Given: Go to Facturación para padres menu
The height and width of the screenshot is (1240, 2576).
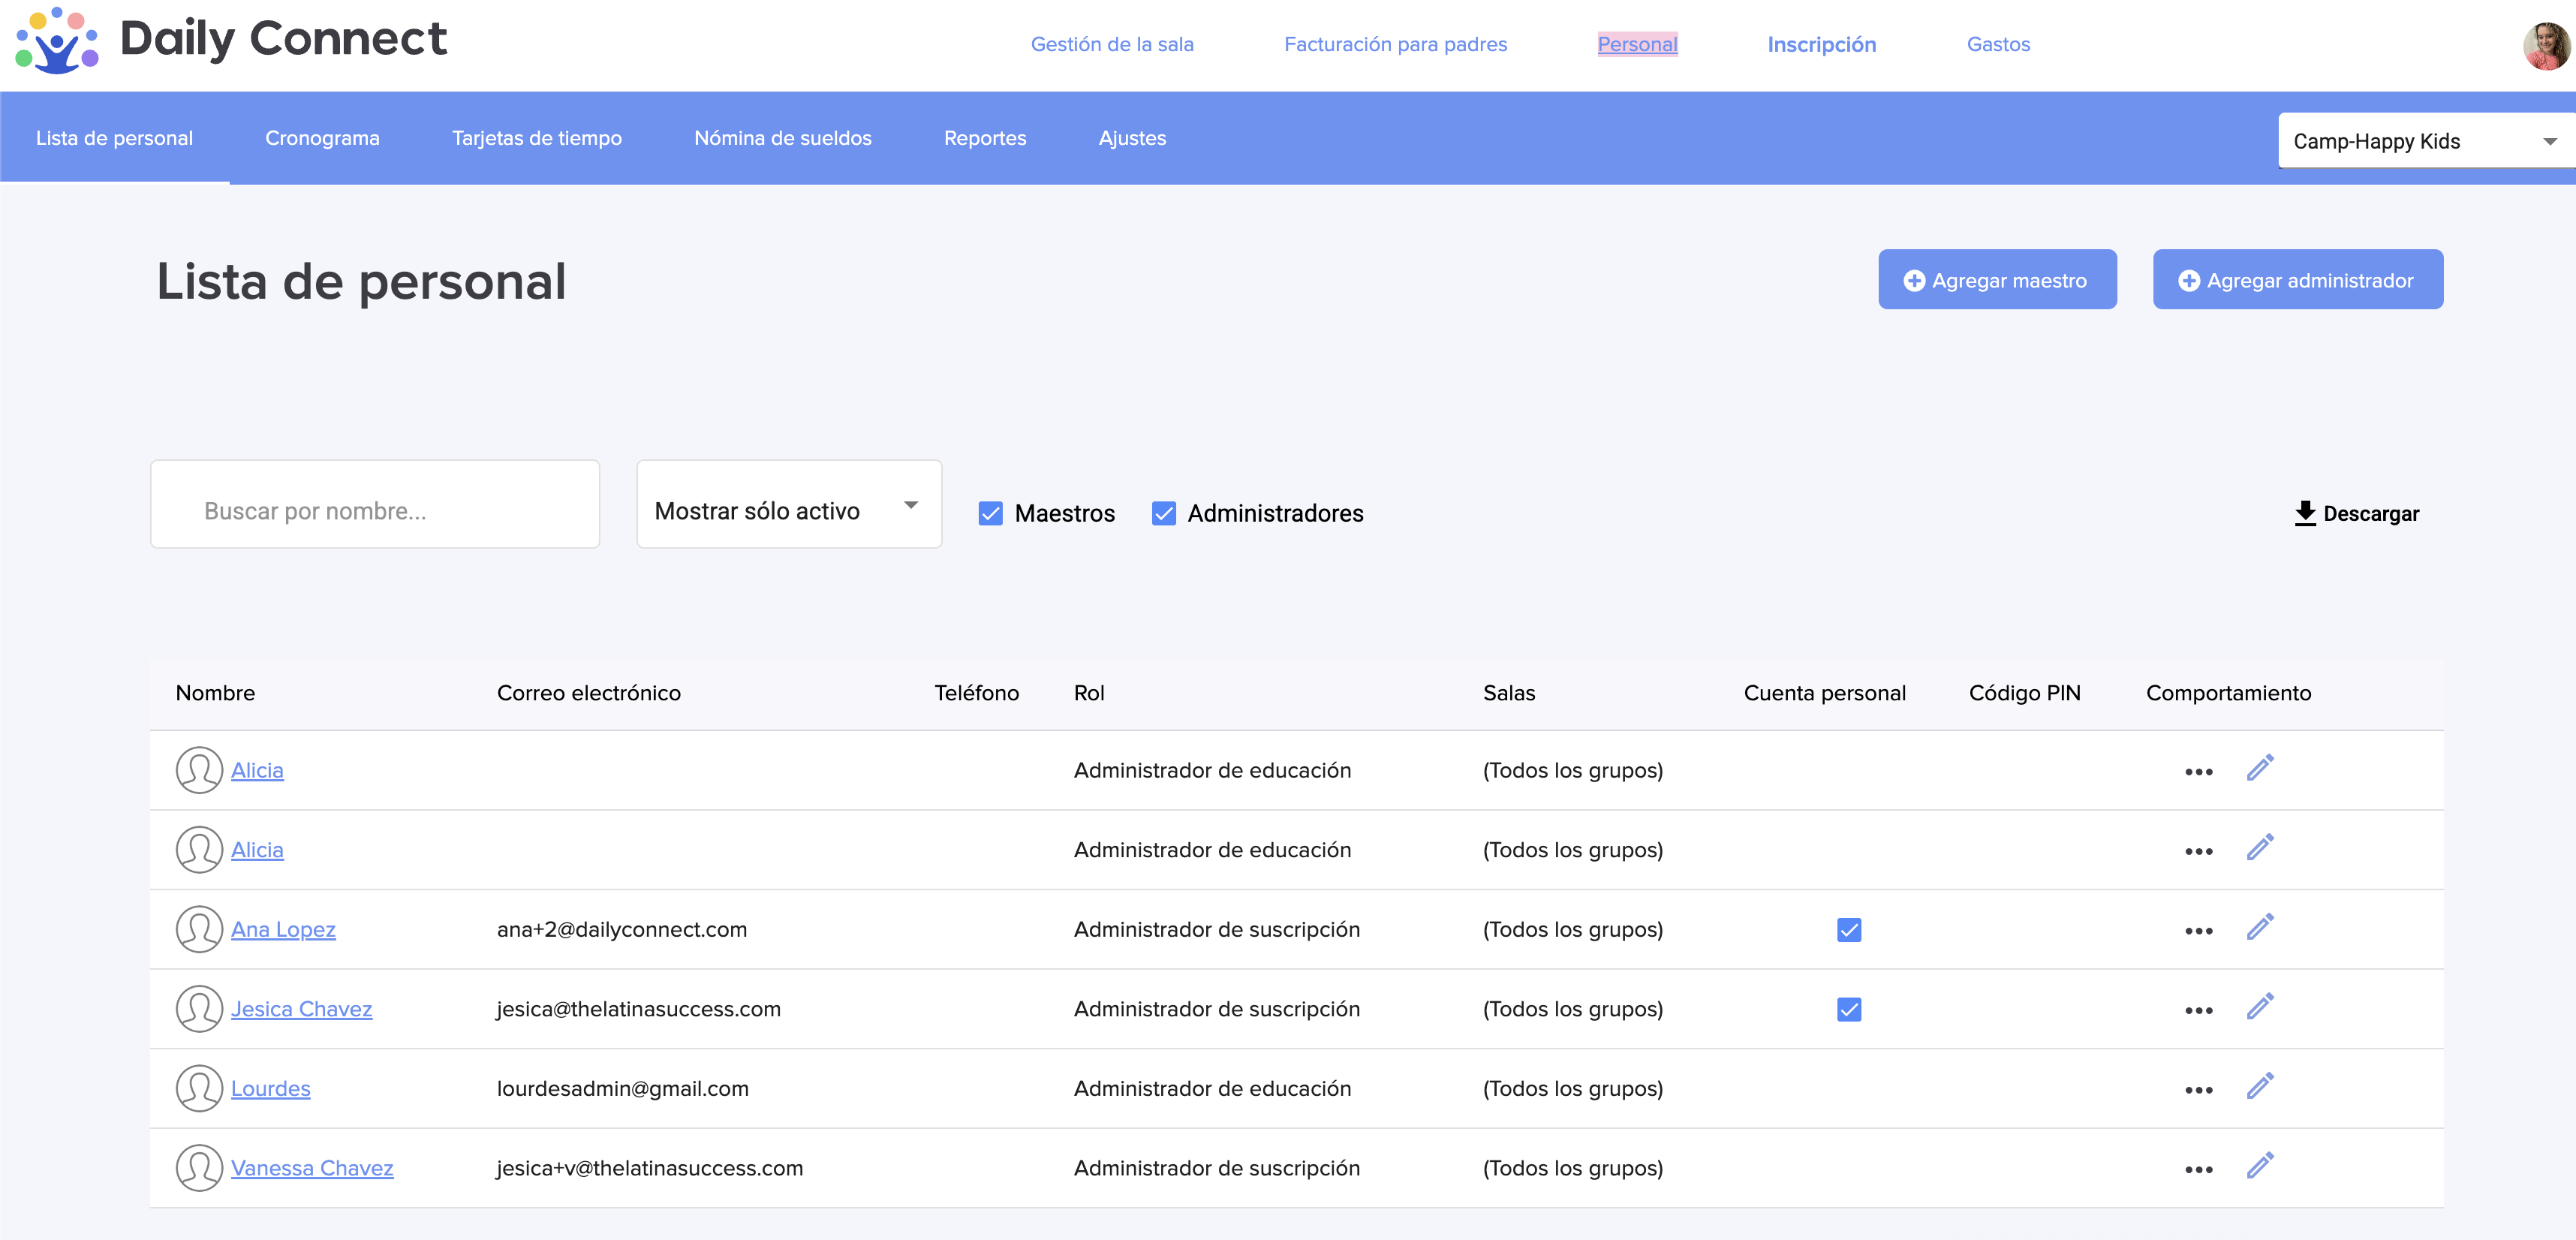Looking at the screenshot, I should [1395, 44].
